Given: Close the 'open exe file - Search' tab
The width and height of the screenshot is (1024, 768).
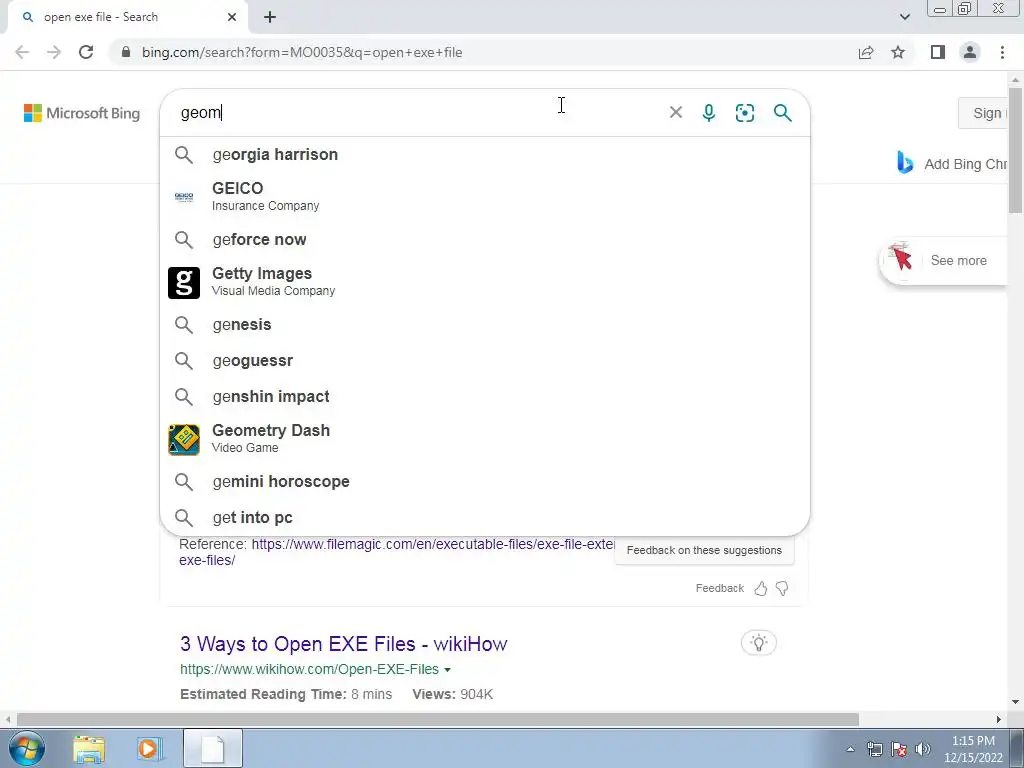Looking at the screenshot, I should 232,17.
